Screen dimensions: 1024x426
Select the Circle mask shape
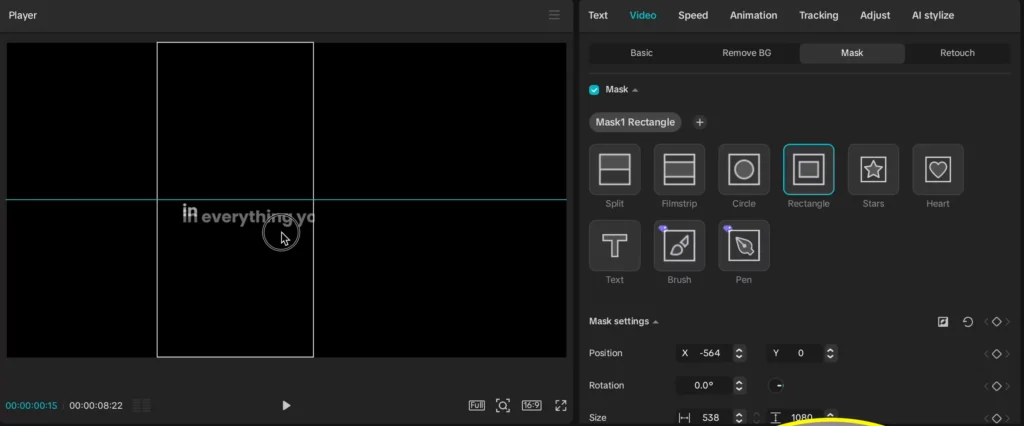(x=744, y=169)
